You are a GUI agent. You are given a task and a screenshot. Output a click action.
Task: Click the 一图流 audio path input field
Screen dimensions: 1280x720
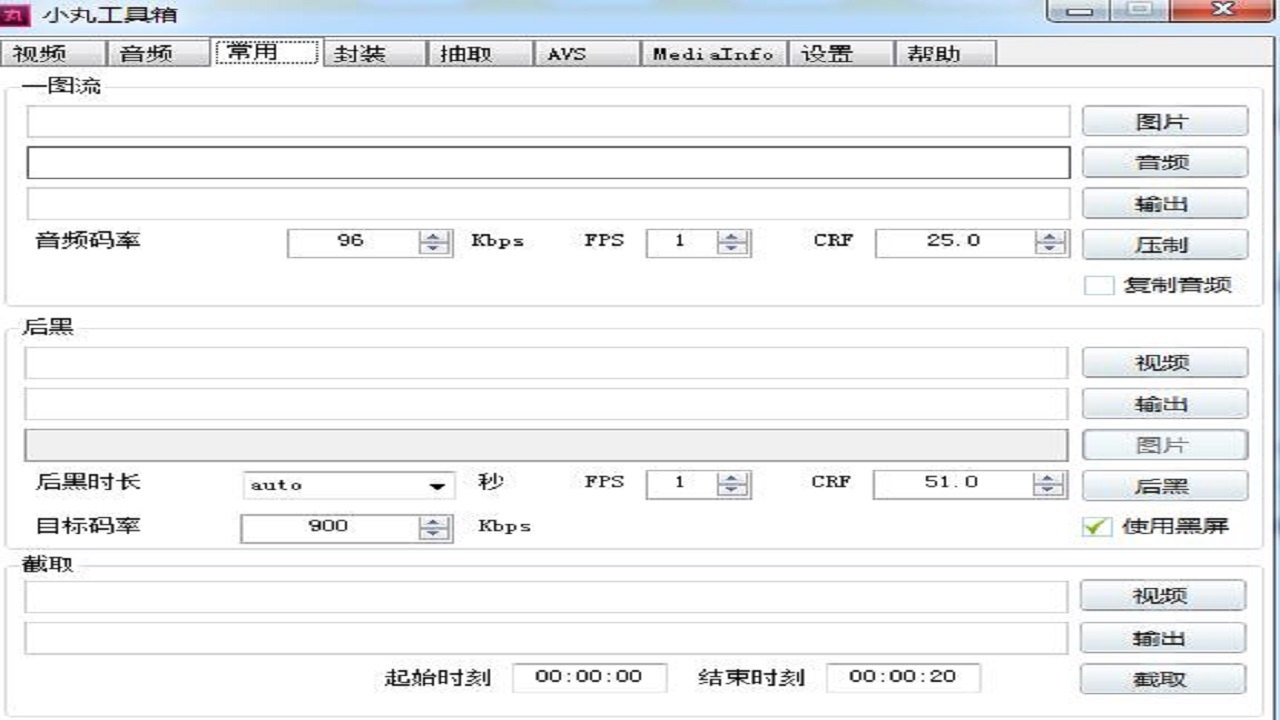click(548, 163)
